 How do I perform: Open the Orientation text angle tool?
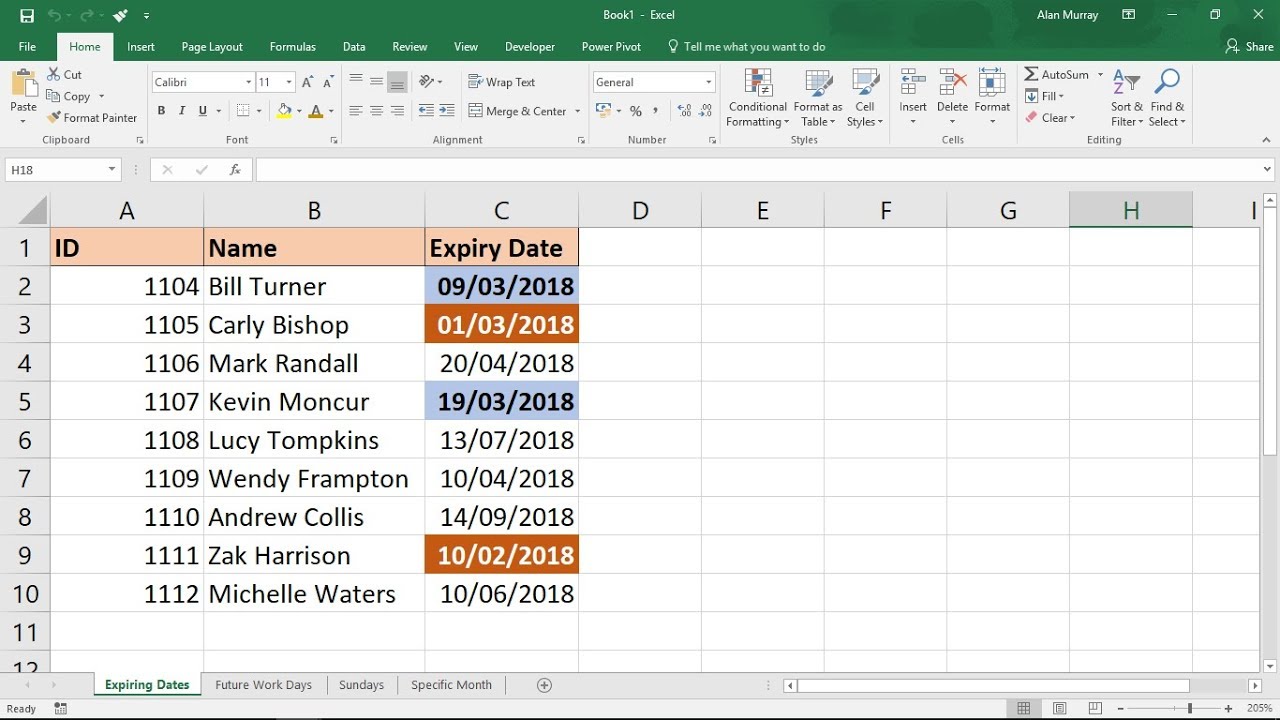coord(427,82)
